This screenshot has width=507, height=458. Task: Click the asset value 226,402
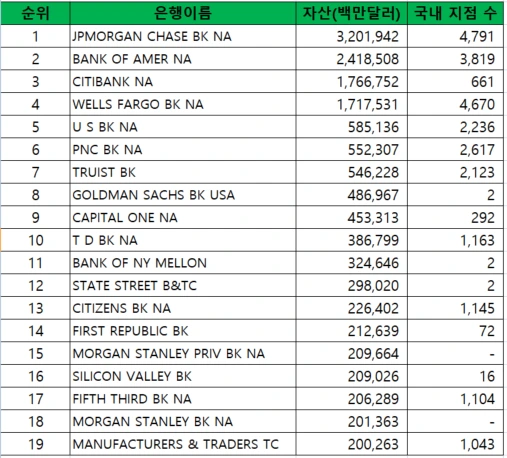[373, 309]
